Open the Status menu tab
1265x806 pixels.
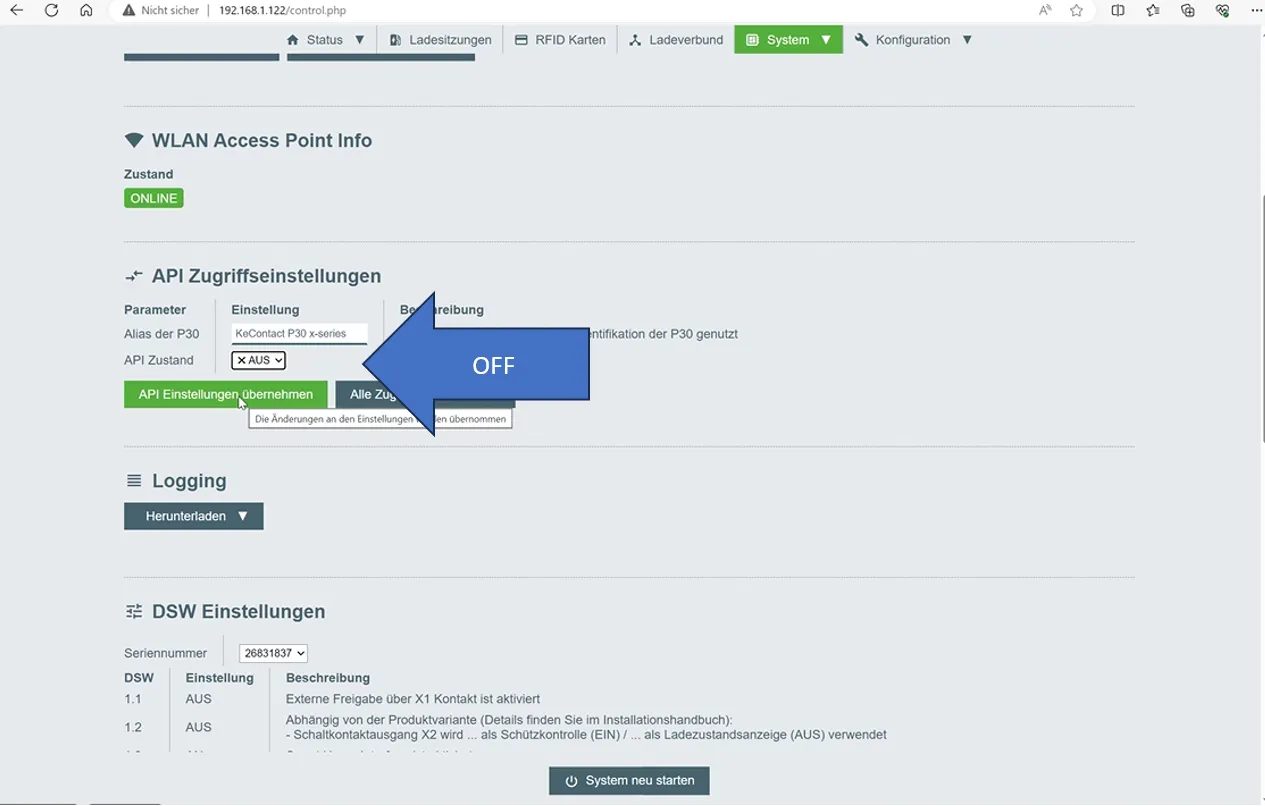326,40
